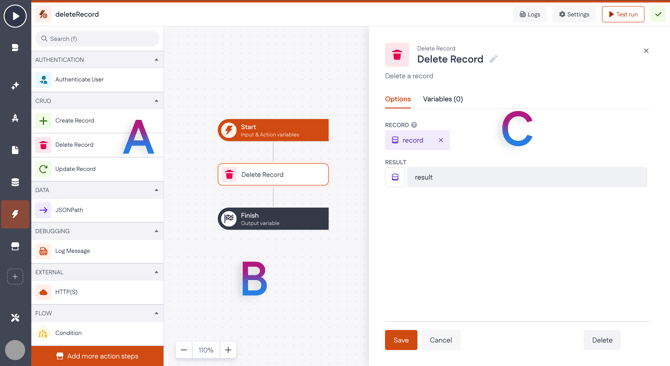Select the Delete Record trash icon in list
Image resolution: width=670 pixels, height=366 pixels.
coord(43,145)
